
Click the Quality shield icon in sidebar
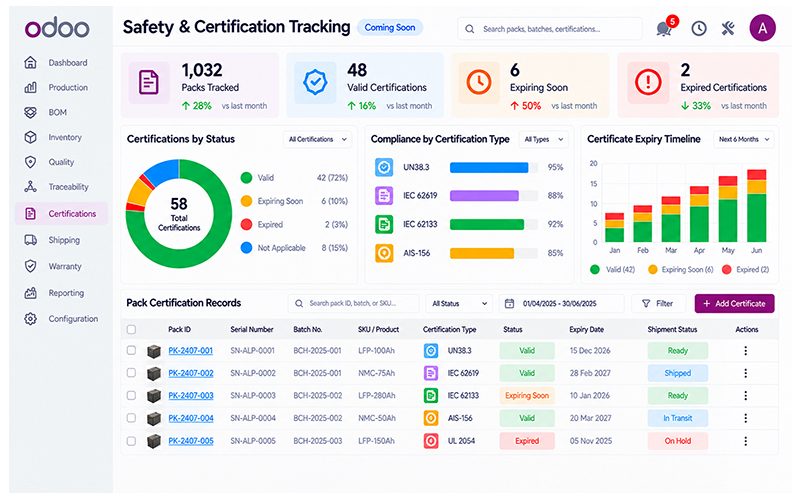(x=31, y=162)
